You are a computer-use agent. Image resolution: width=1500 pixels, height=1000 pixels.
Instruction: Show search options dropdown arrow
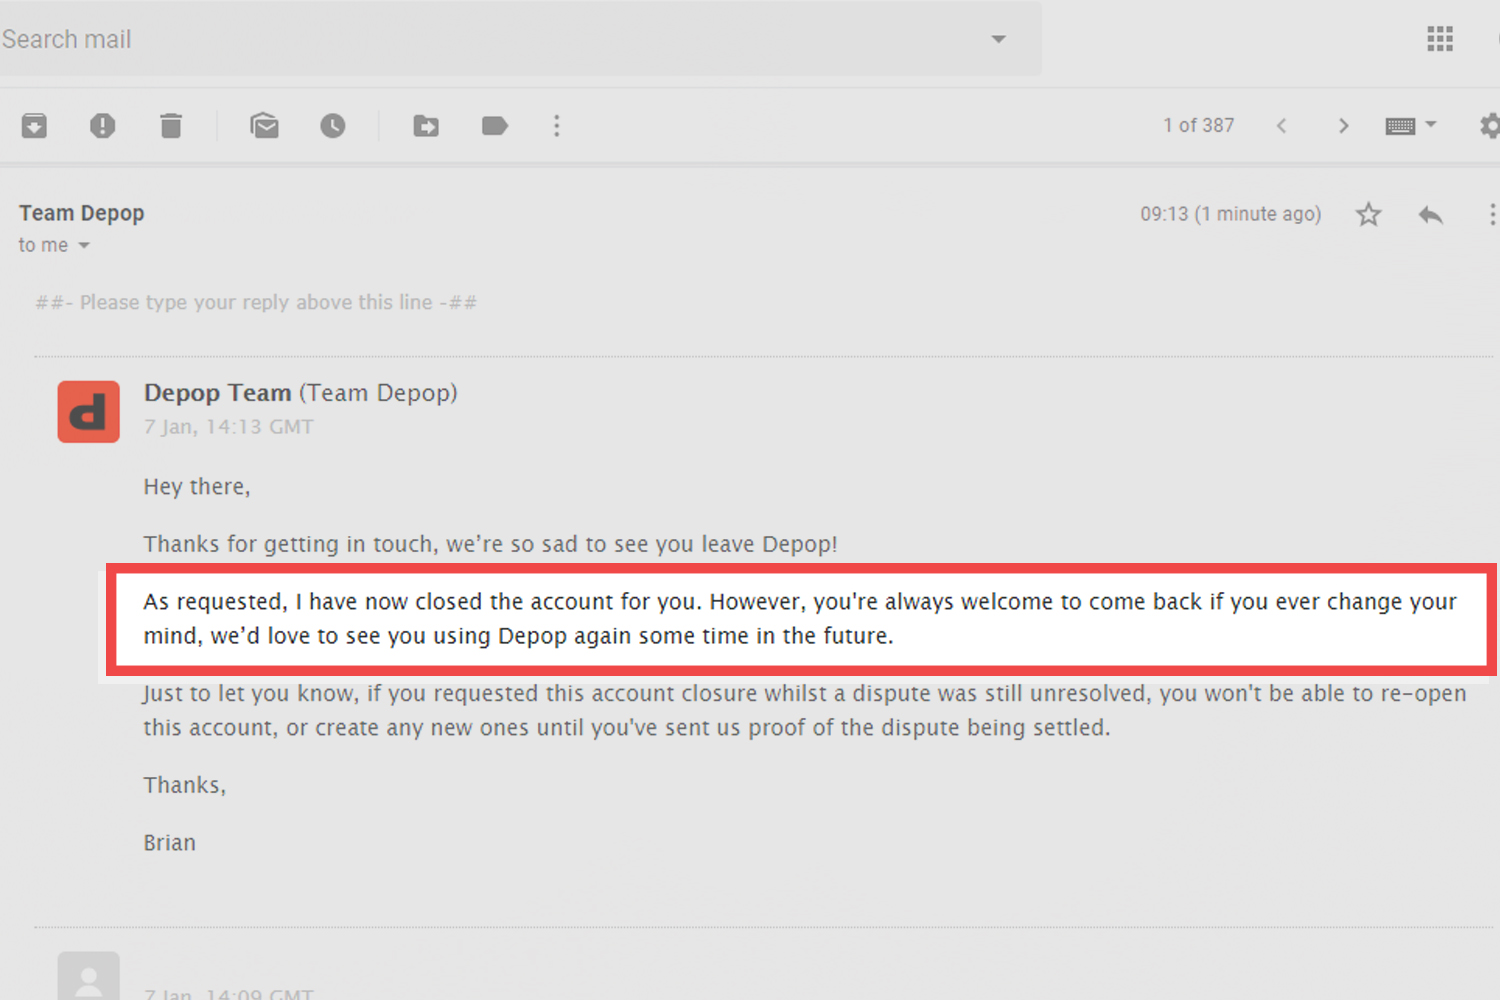[998, 40]
